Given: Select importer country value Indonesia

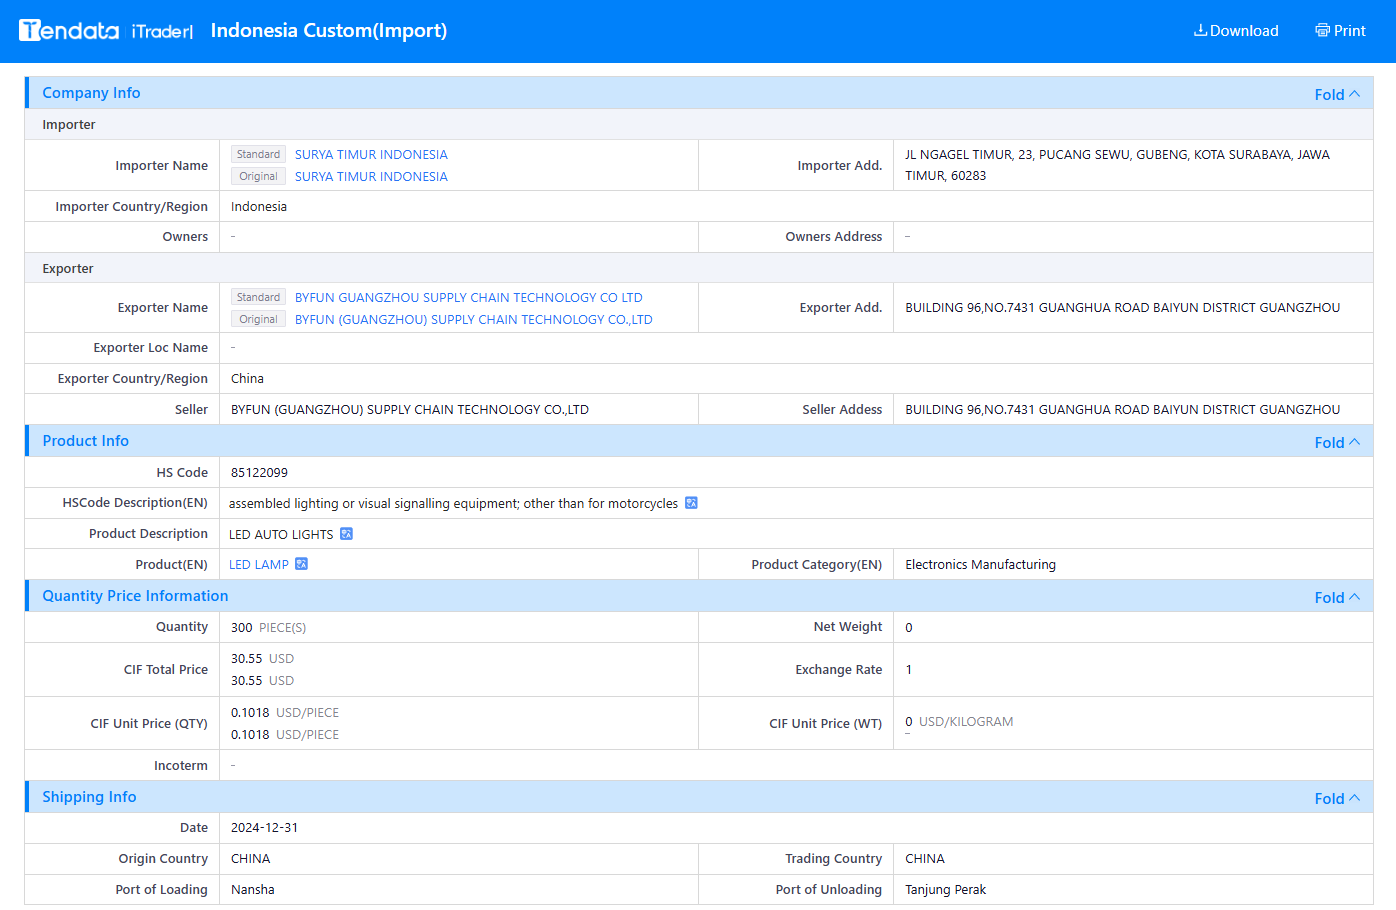Looking at the screenshot, I should [x=259, y=206].
